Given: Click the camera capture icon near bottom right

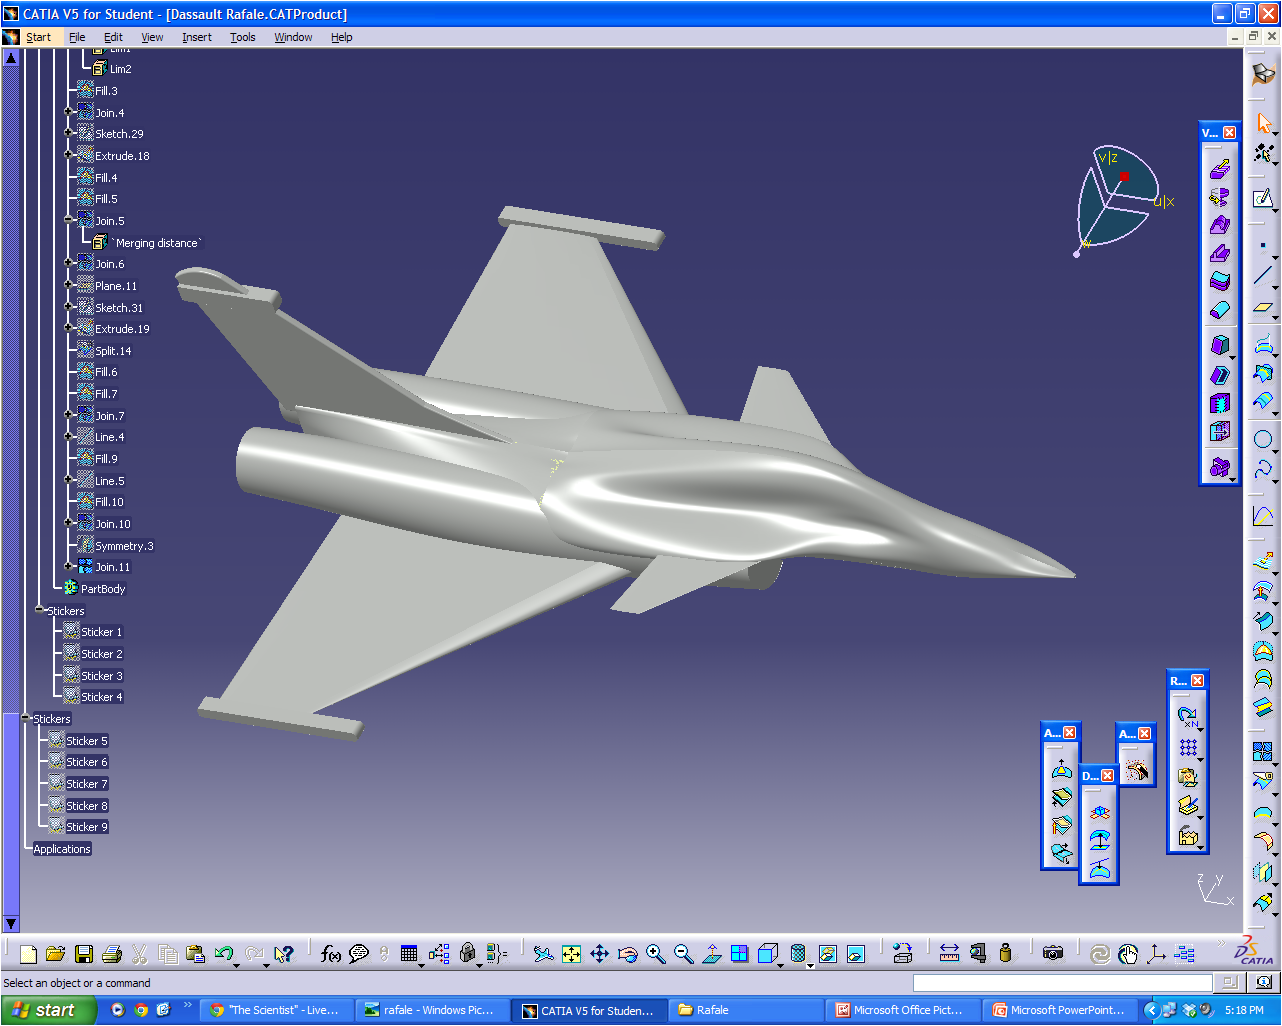Looking at the screenshot, I should (x=1053, y=953).
